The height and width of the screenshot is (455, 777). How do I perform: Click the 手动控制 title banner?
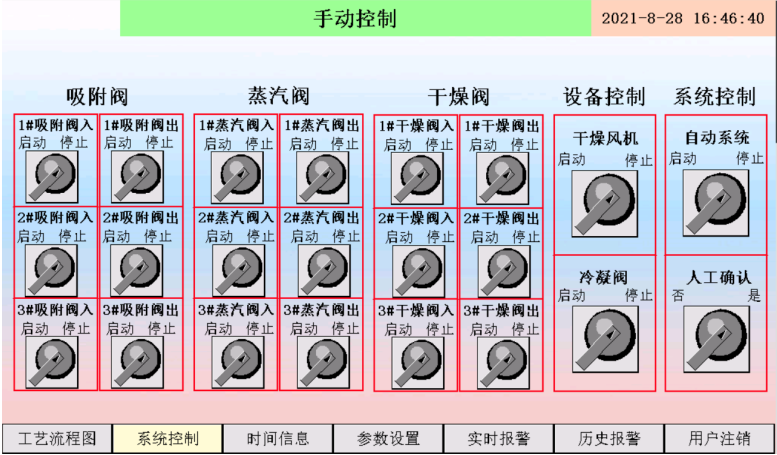pos(355,18)
